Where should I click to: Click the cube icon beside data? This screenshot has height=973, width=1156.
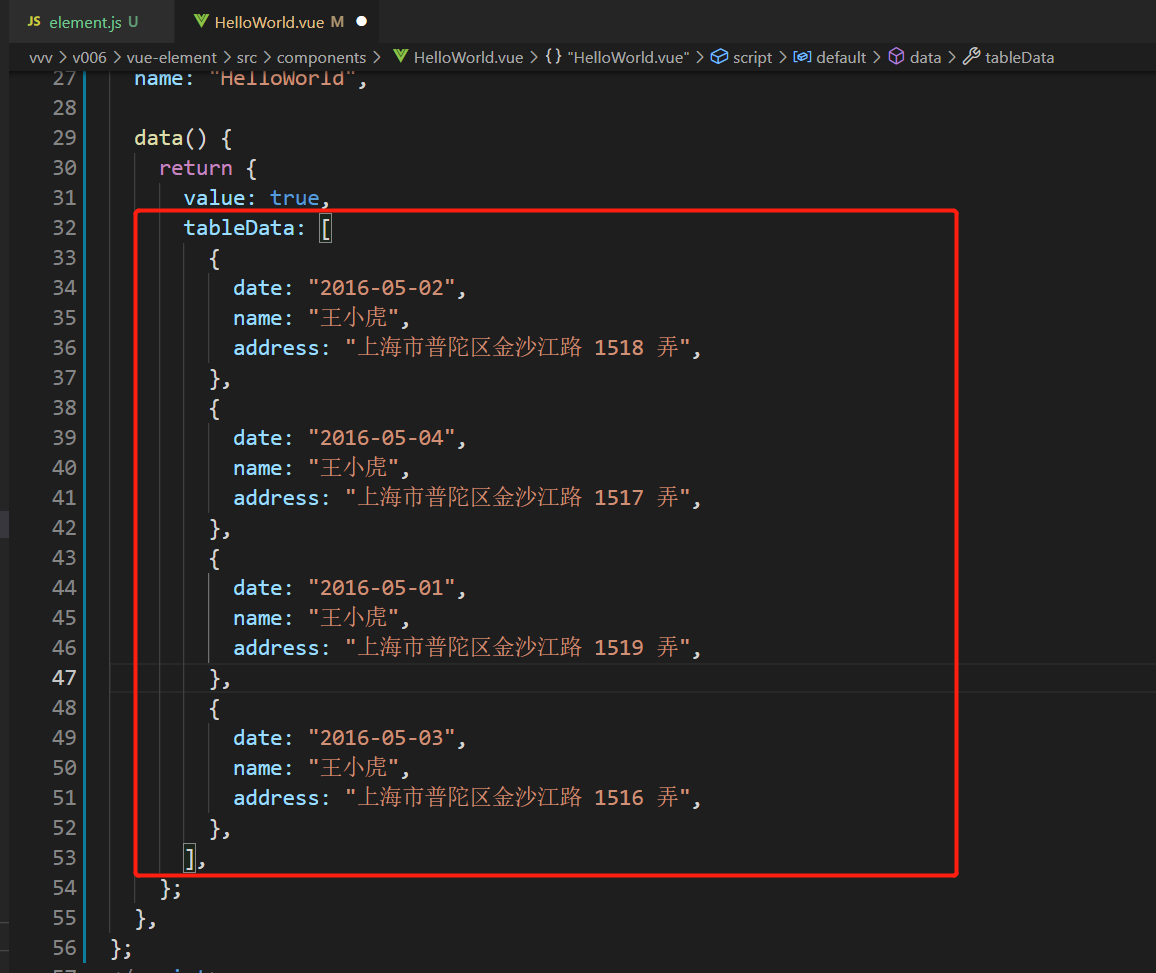(x=896, y=56)
